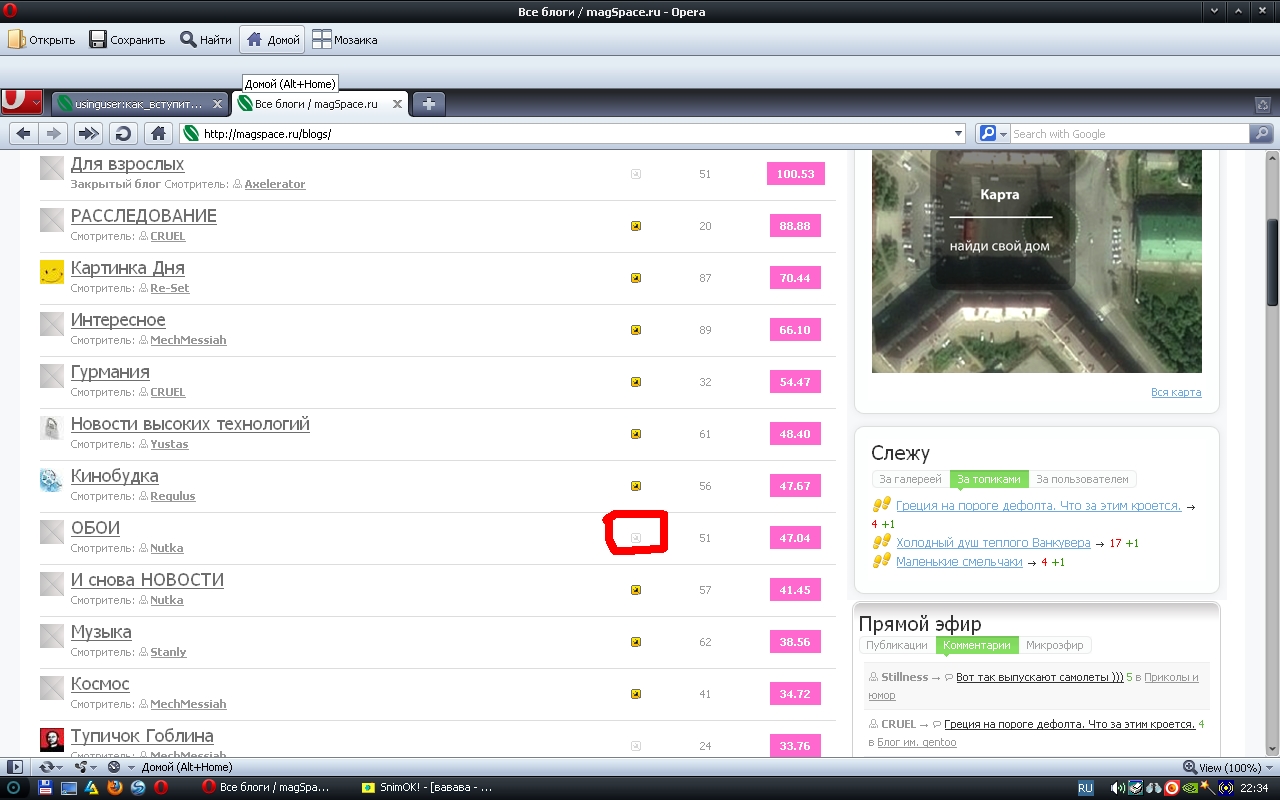Open the Кинобудка blog link
Image resolution: width=1280 pixels, height=800 pixels.
114,476
